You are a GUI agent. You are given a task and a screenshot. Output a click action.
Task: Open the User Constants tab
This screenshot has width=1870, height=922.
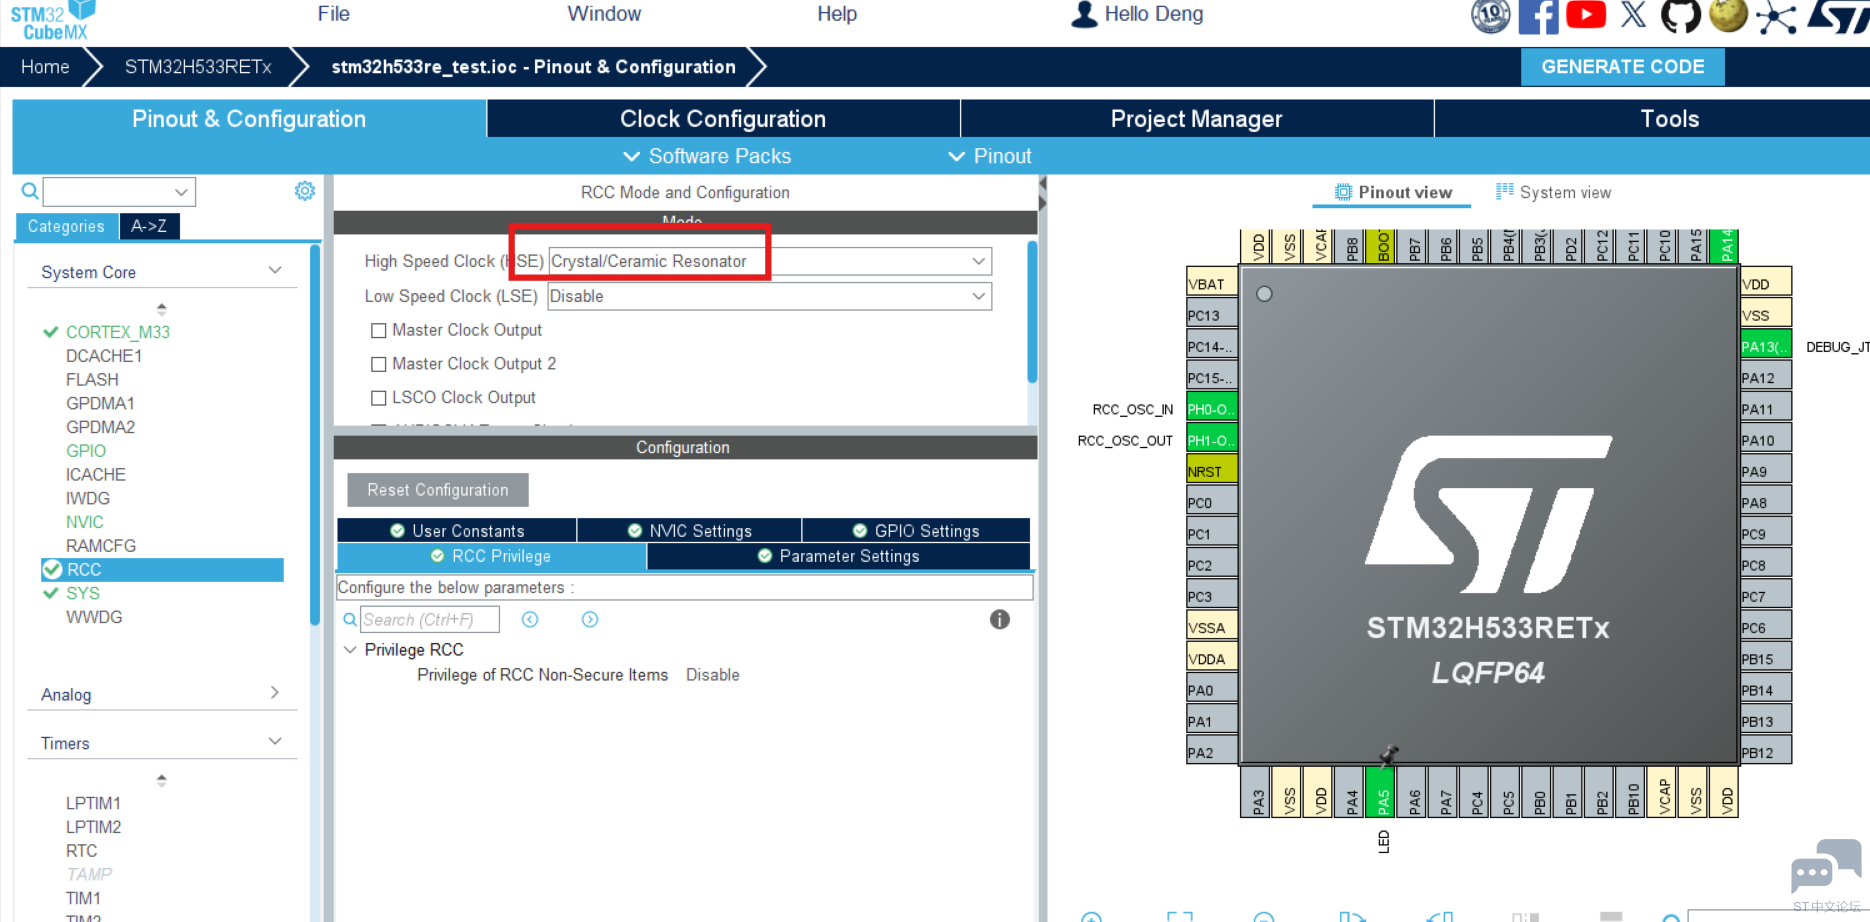[x=457, y=530]
